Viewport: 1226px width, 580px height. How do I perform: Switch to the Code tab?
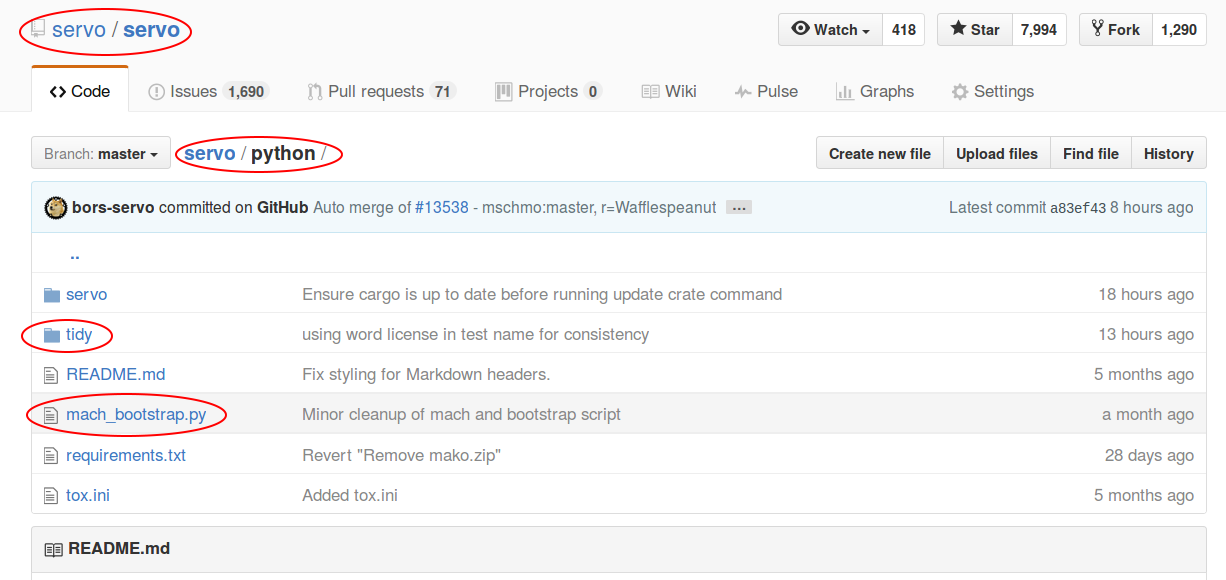tap(80, 91)
